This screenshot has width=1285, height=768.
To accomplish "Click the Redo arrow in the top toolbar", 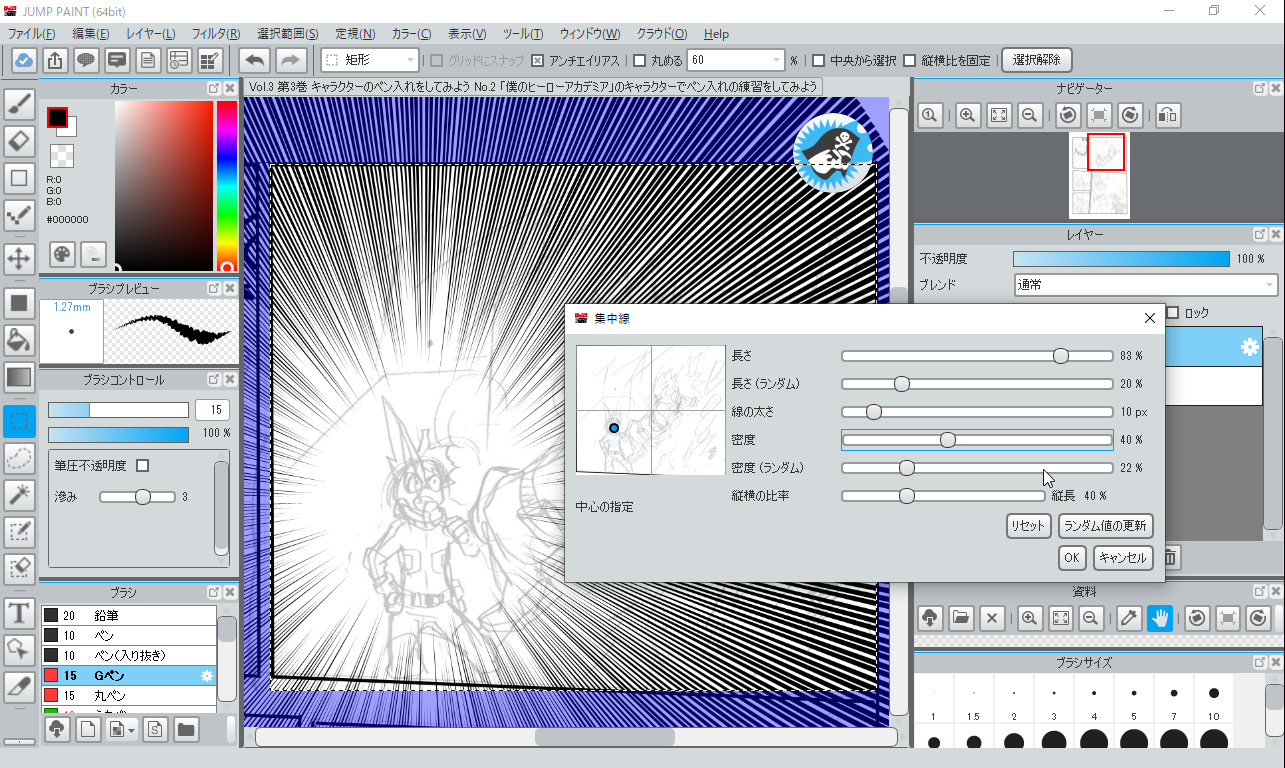I will [x=290, y=60].
